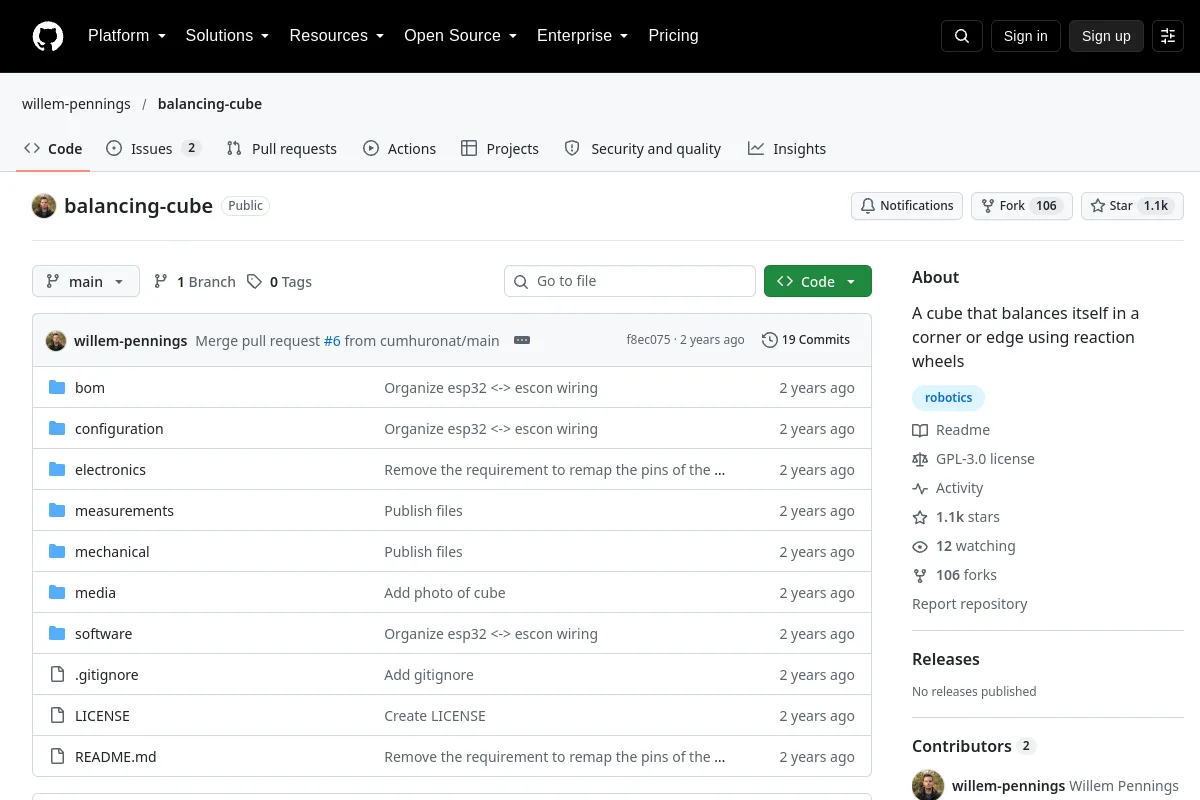Click the mechanical folder icon
The width and height of the screenshot is (1200, 800).
(x=57, y=552)
